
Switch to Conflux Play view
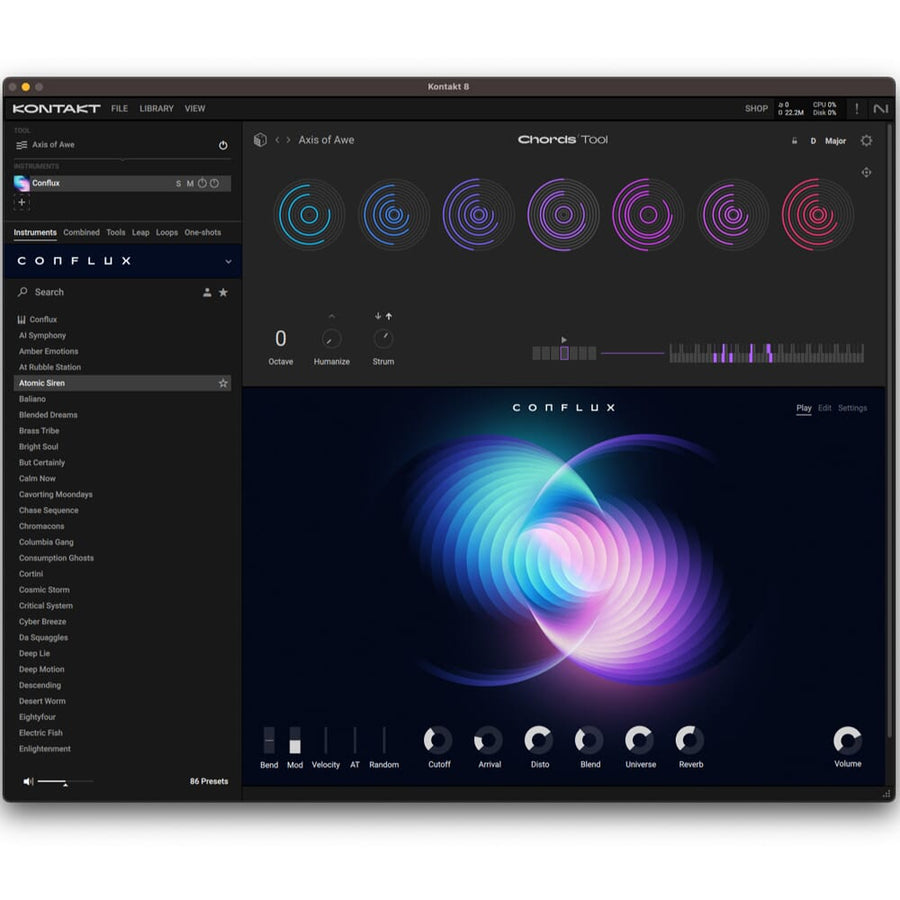click(804, 408)
